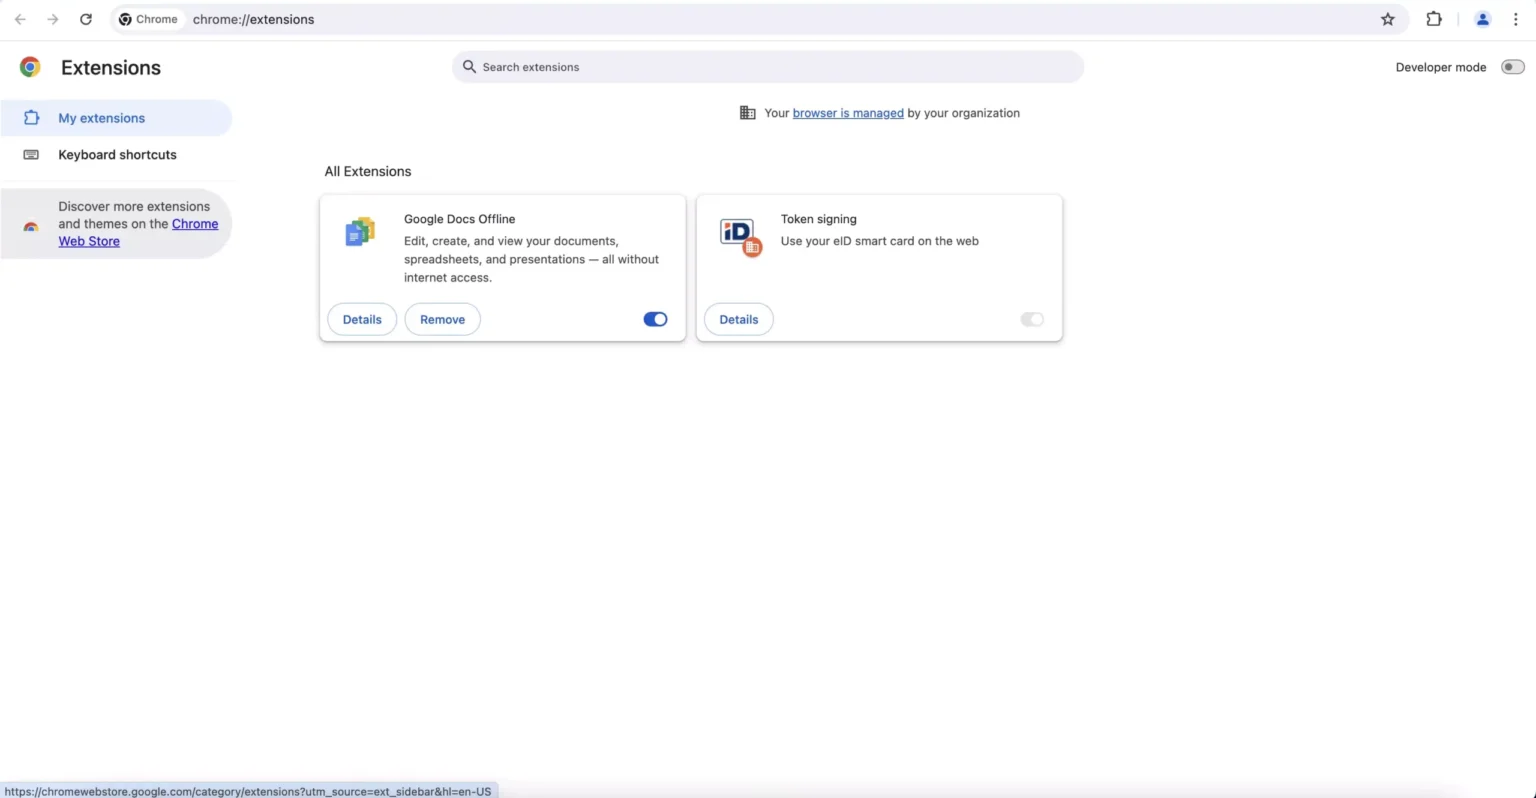
Task: Click the Google Docs Offline name text
Action: [x=459, y=219]
